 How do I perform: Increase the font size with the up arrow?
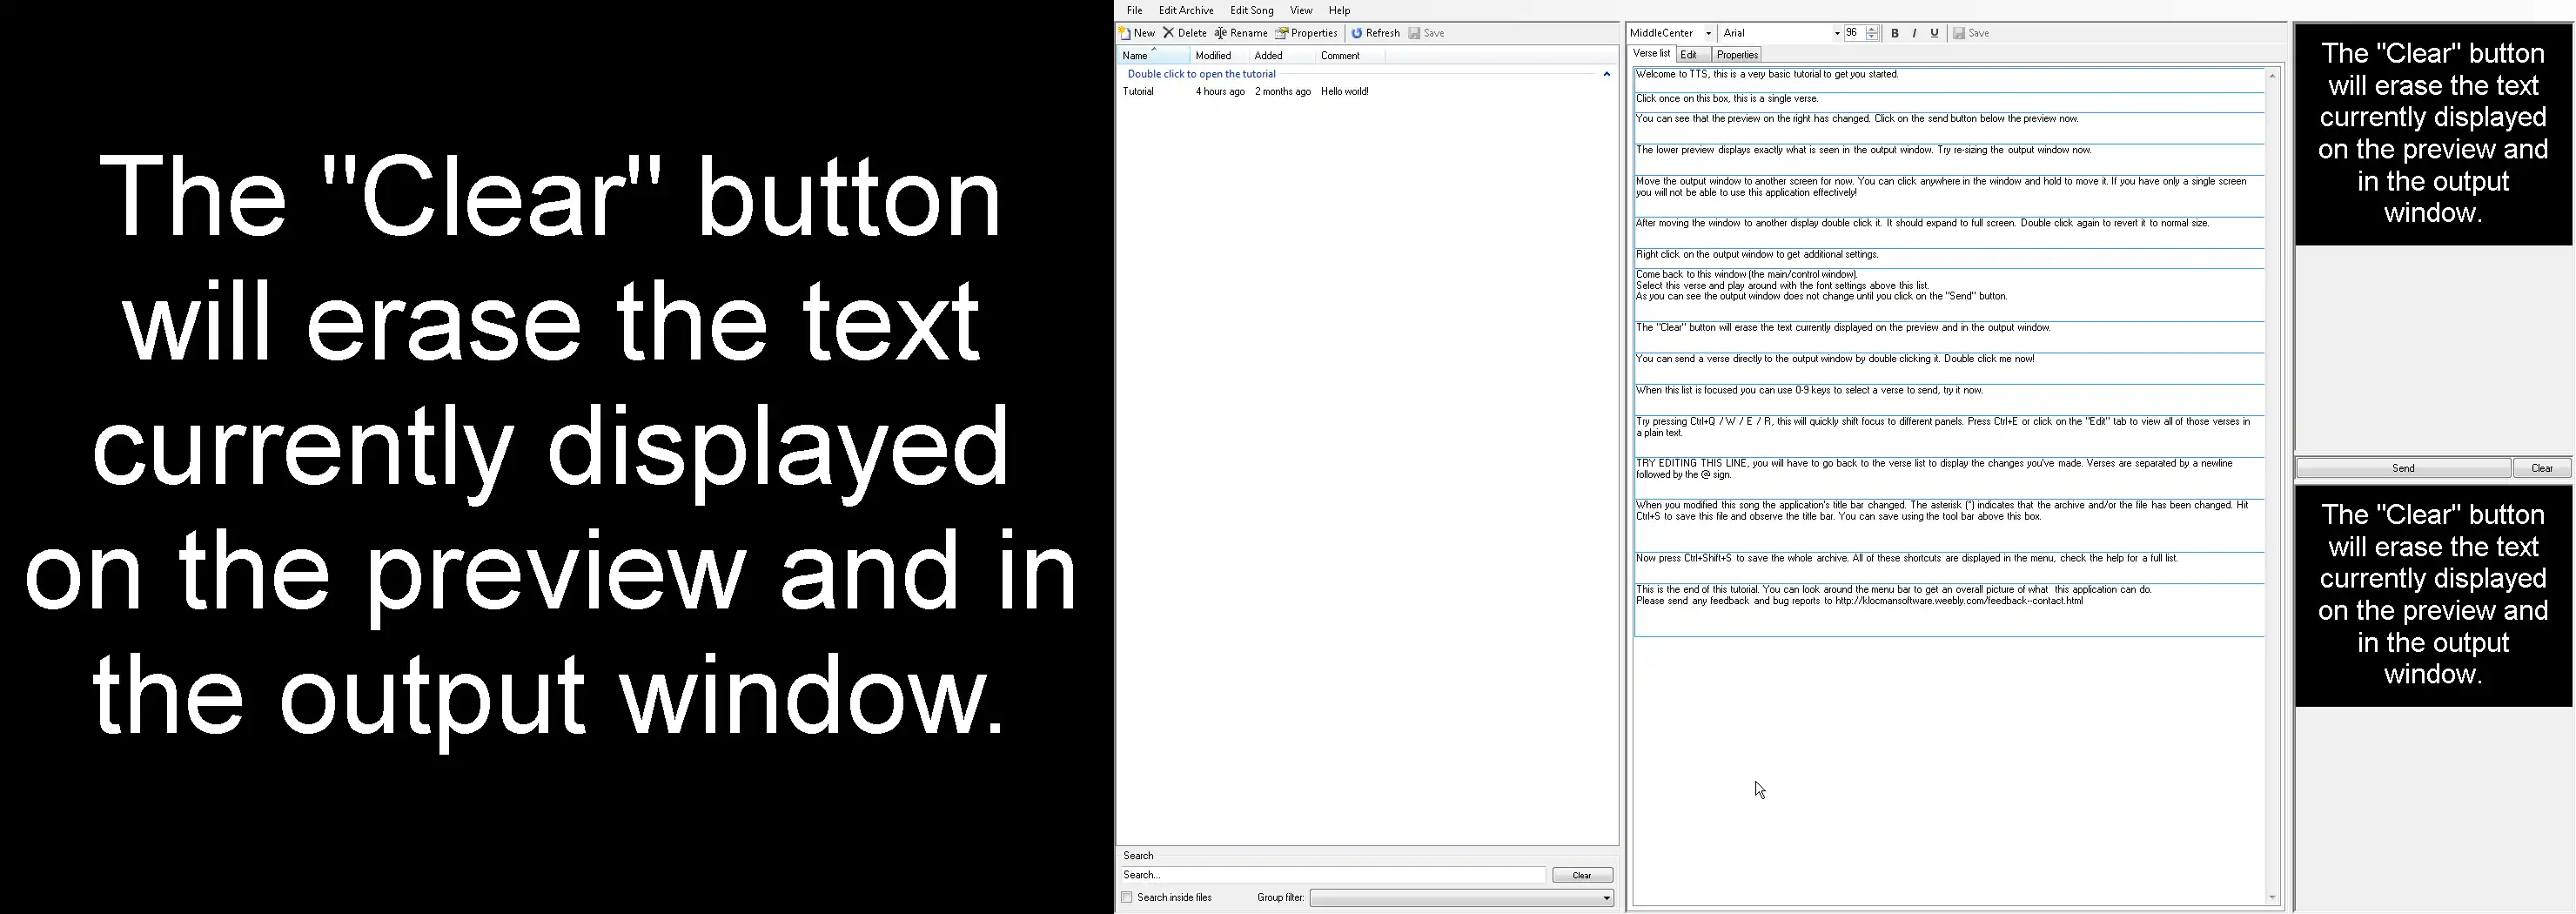(1872, 29)
